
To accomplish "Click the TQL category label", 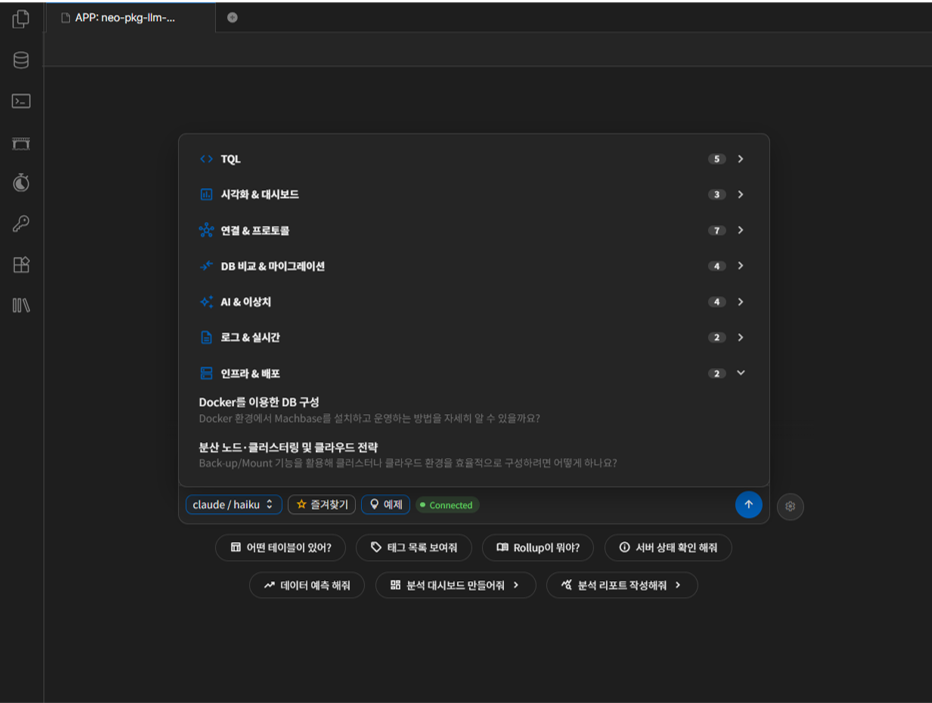I will tap(231, 159).
